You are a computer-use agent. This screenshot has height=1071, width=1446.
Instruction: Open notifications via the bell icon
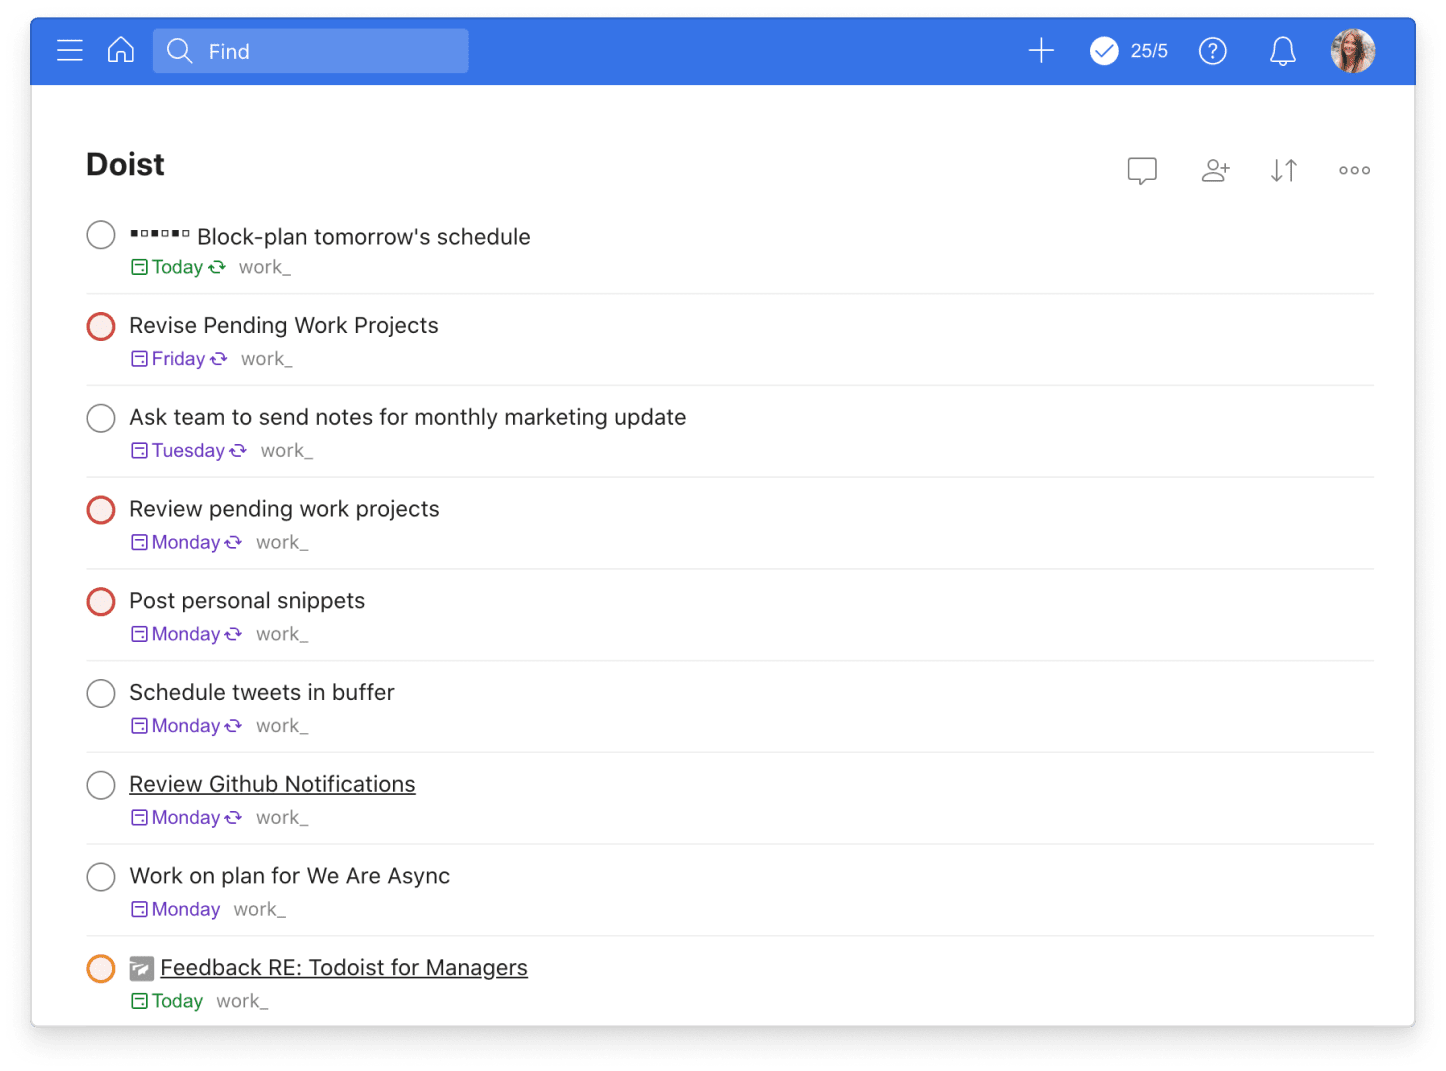[1282, 50]
